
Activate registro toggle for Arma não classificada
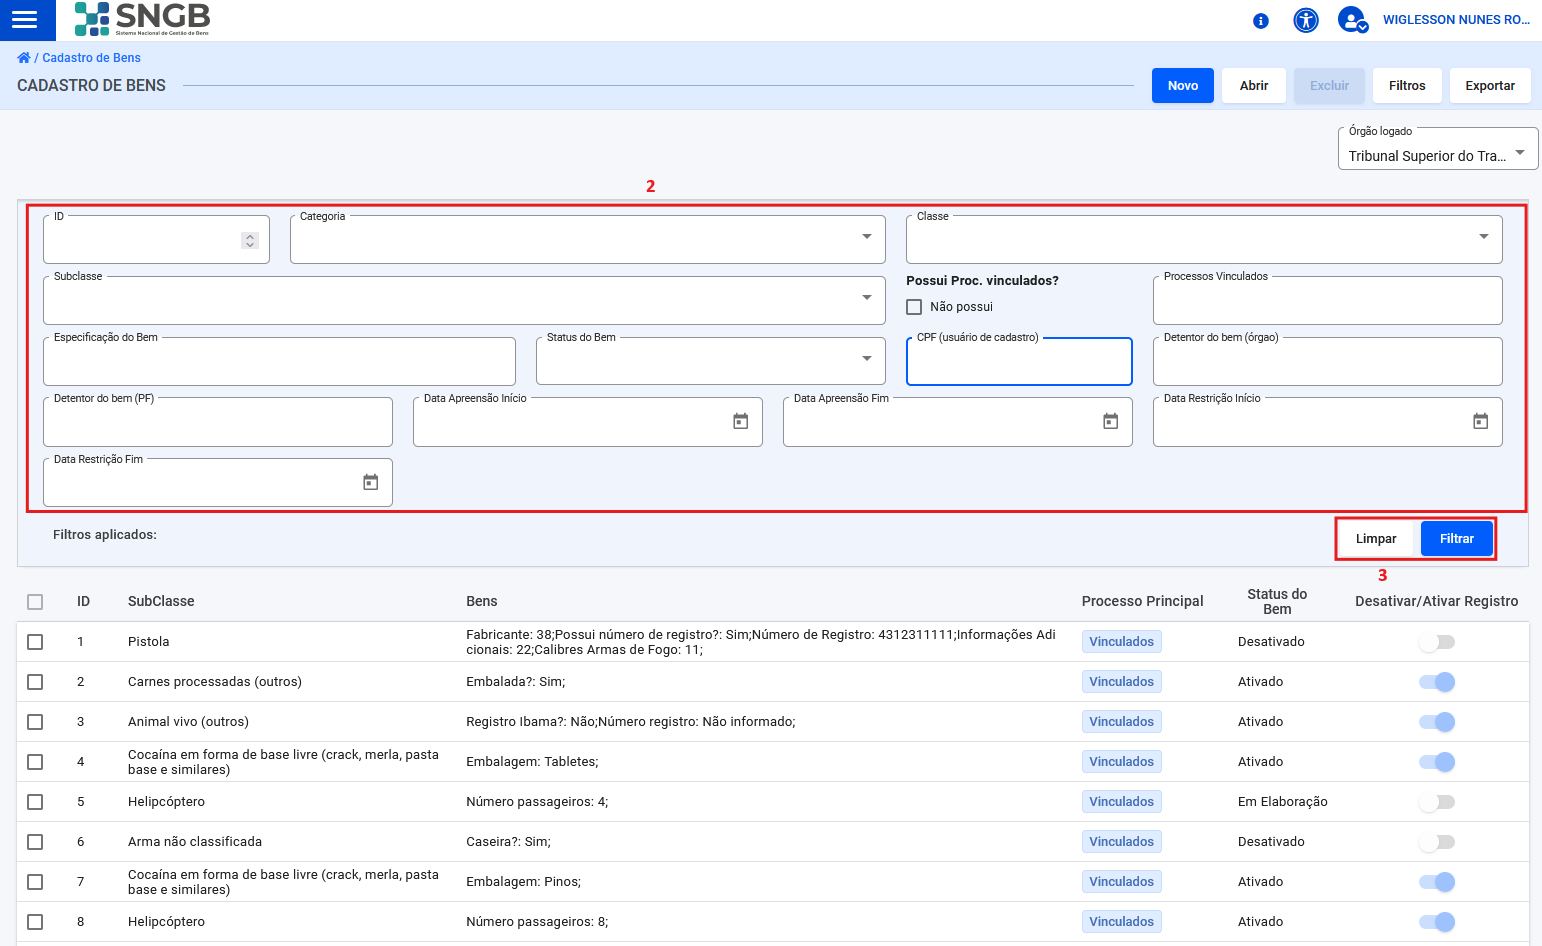pyautogui.click(x=1437, y=842)
